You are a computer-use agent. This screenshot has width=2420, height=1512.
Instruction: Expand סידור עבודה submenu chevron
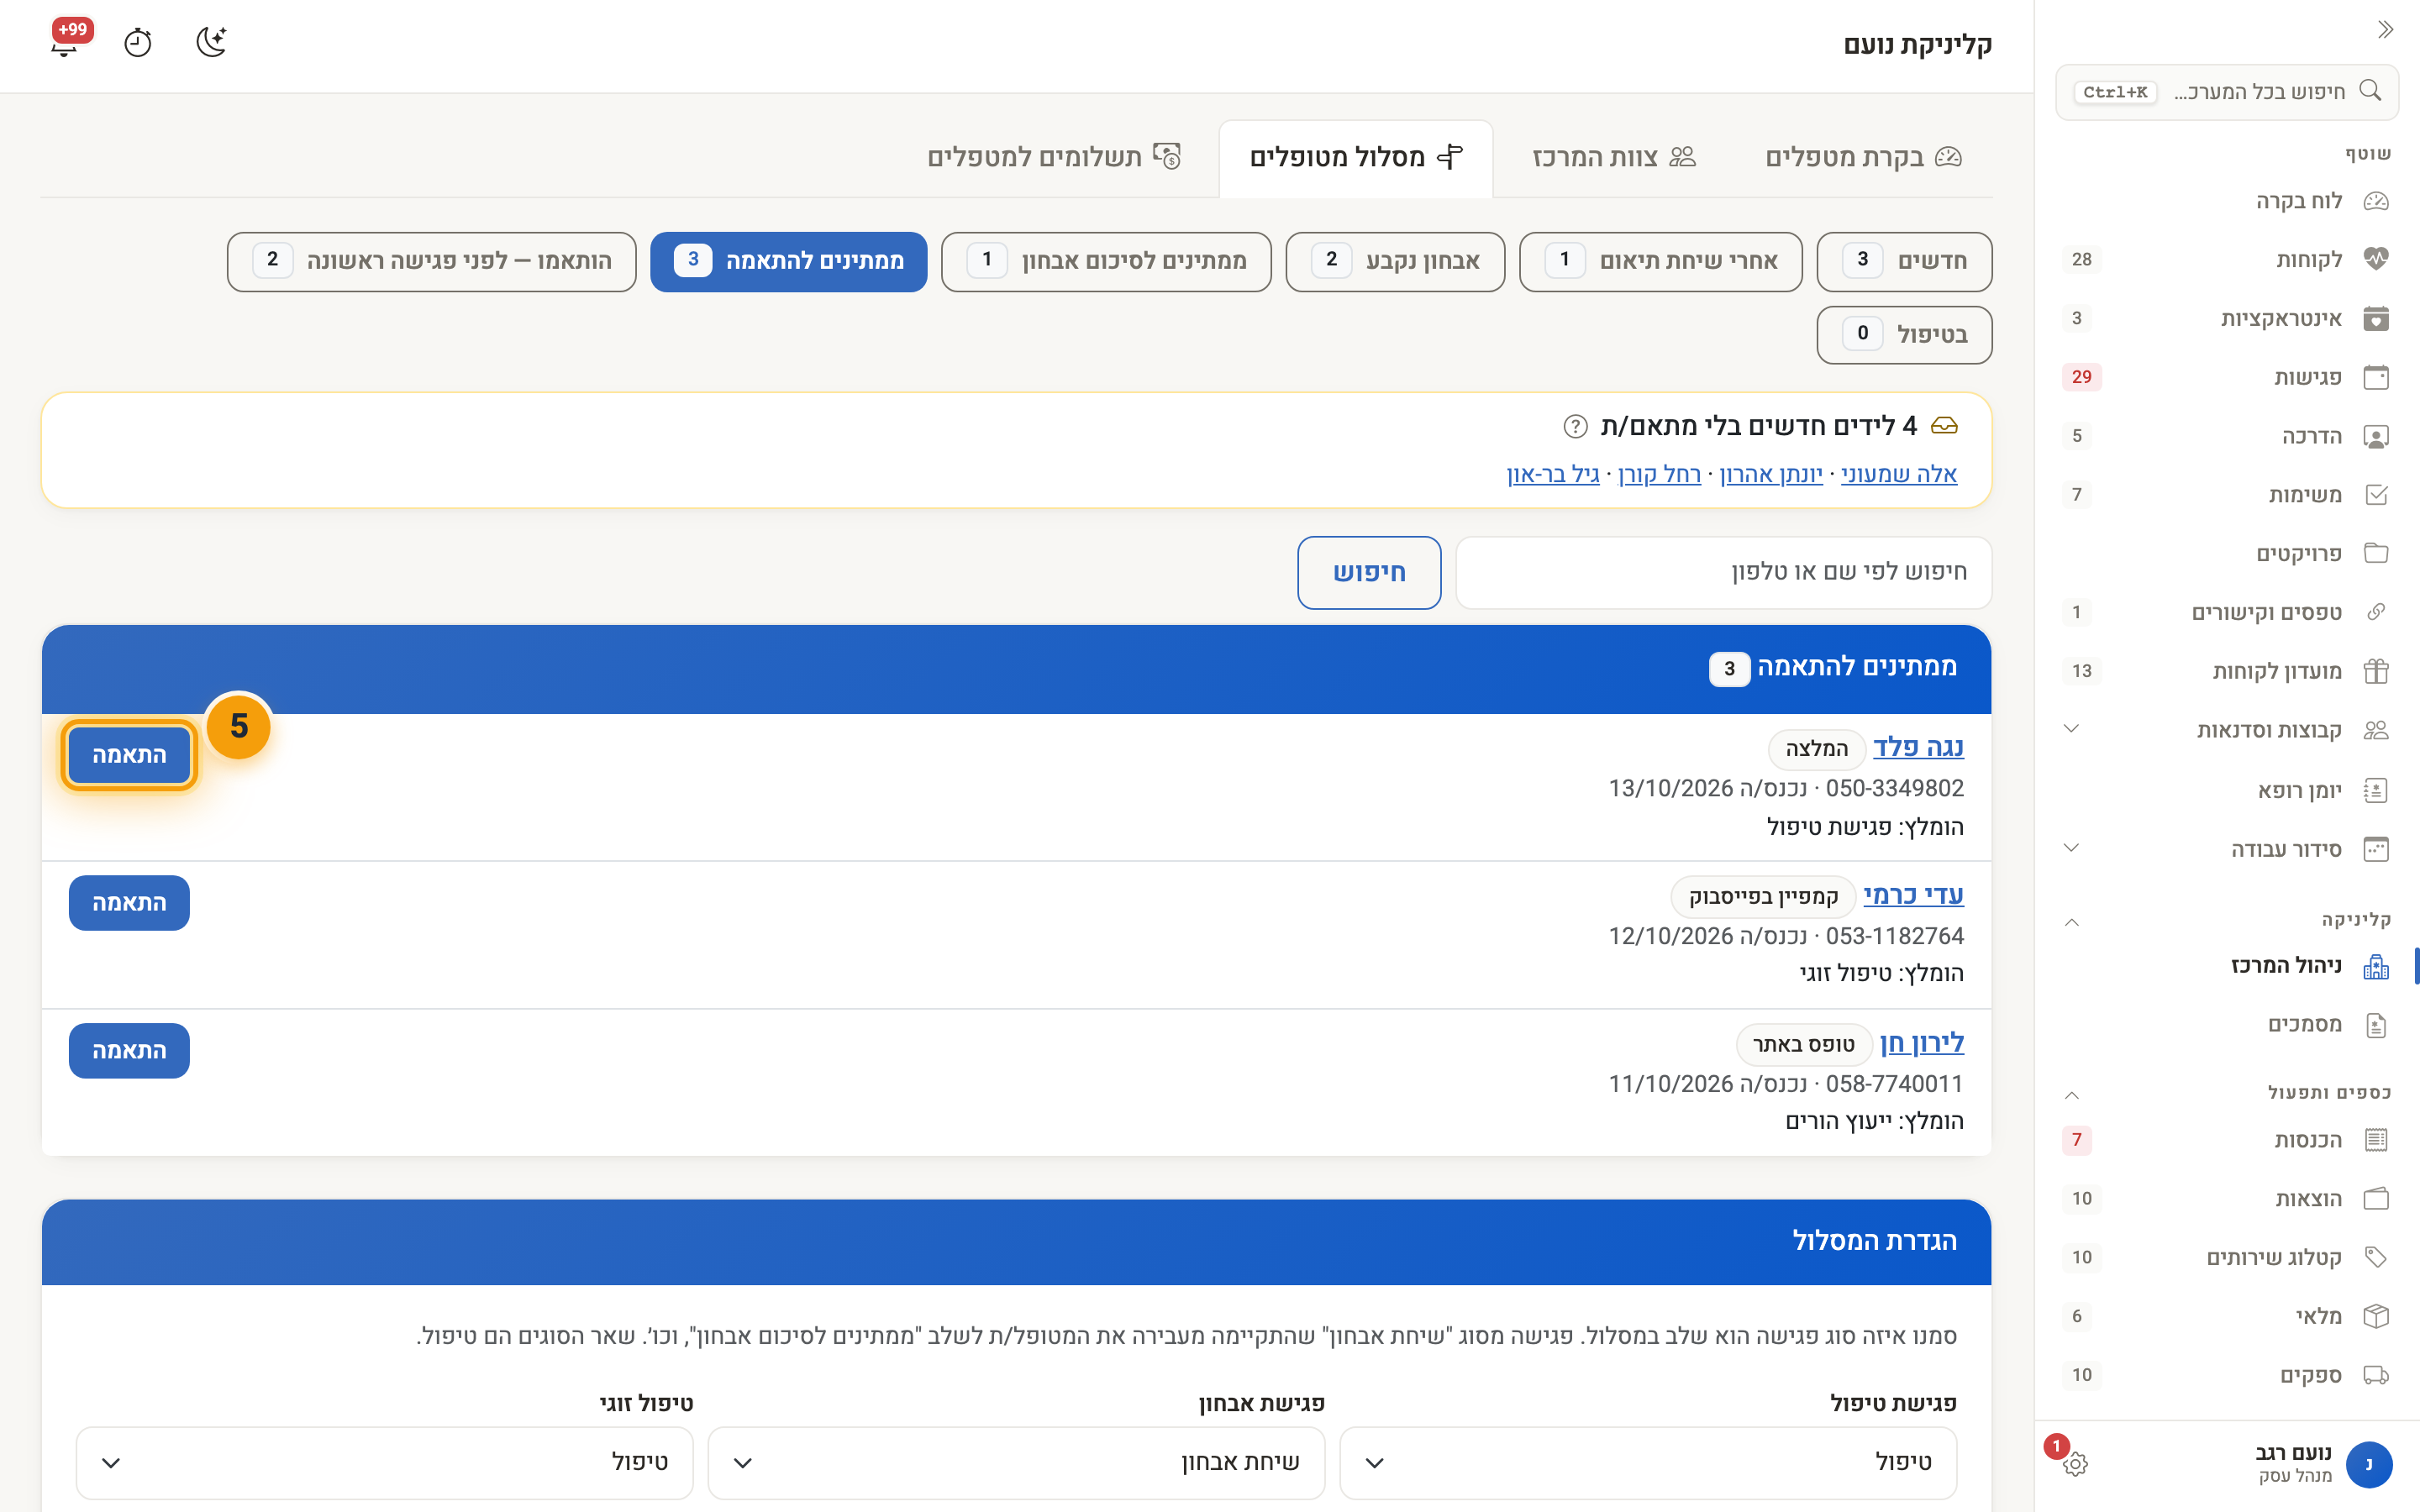pos(2071,848)
